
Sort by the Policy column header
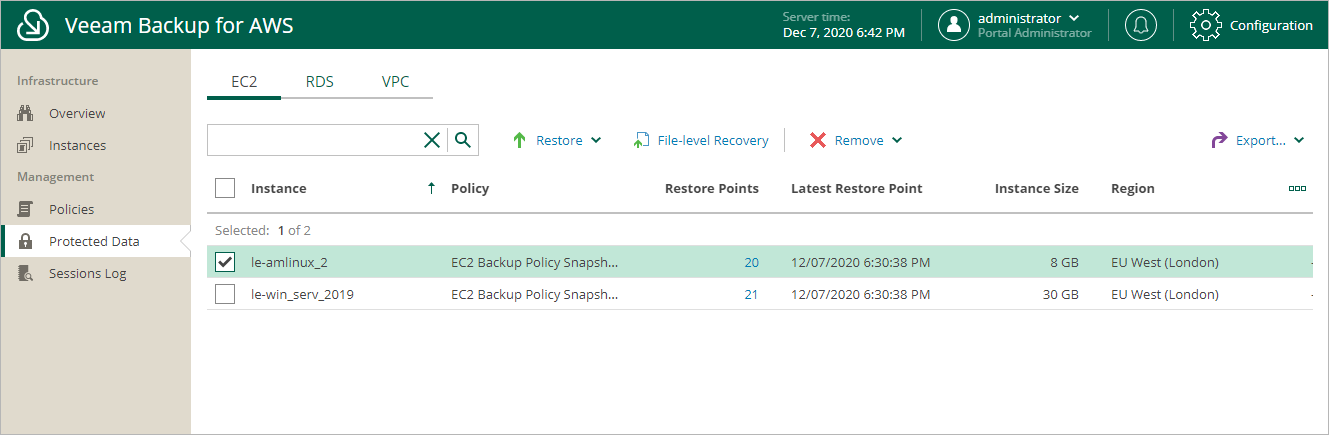point(470,189)
